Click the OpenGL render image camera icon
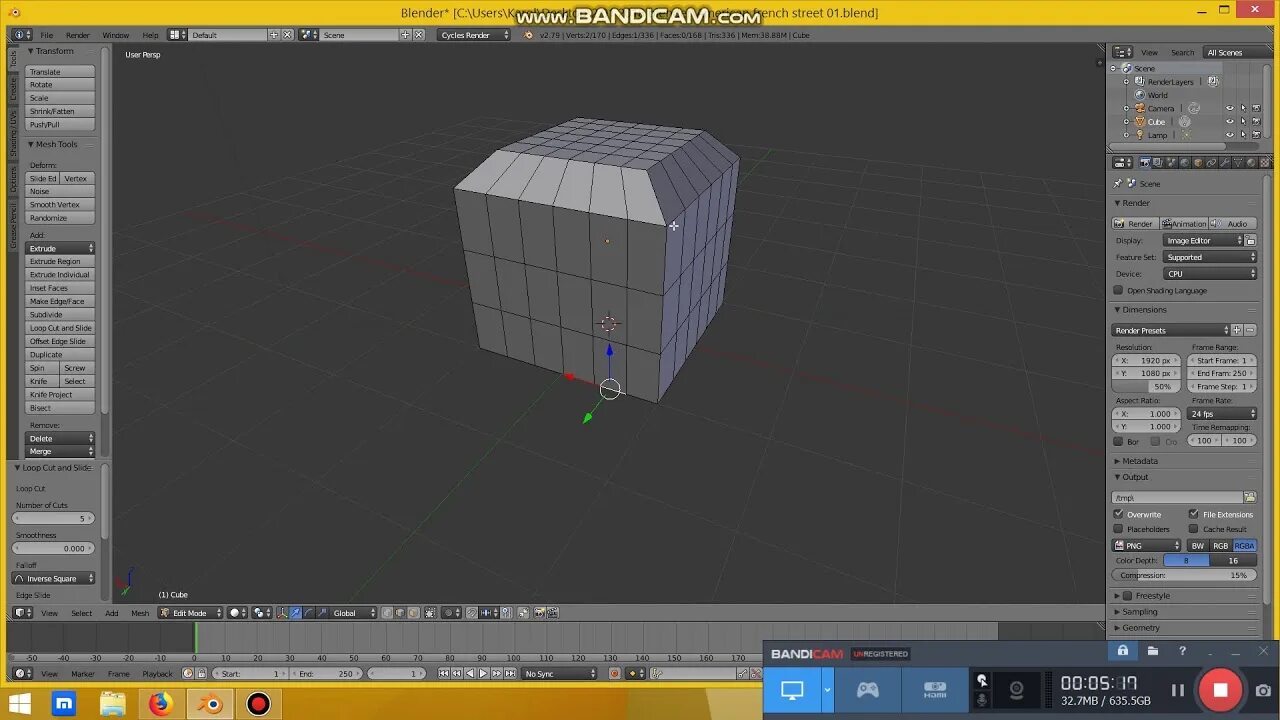This screenshot has height=720, width=1280. tap(539, 613)
